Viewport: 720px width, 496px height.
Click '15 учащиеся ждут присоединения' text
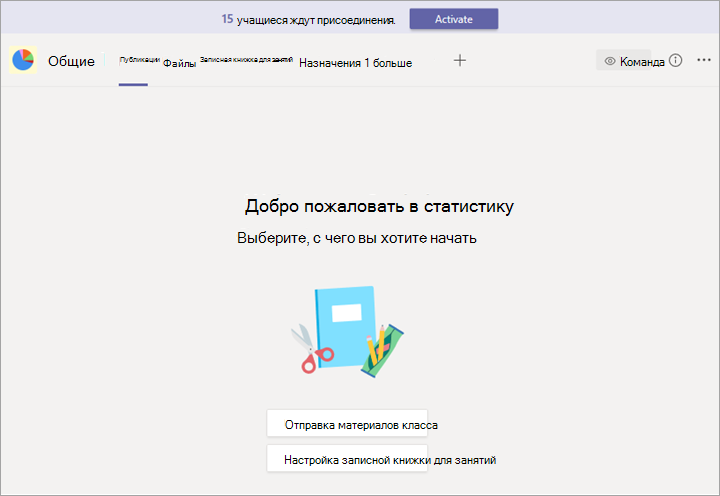tap(308, 20)
